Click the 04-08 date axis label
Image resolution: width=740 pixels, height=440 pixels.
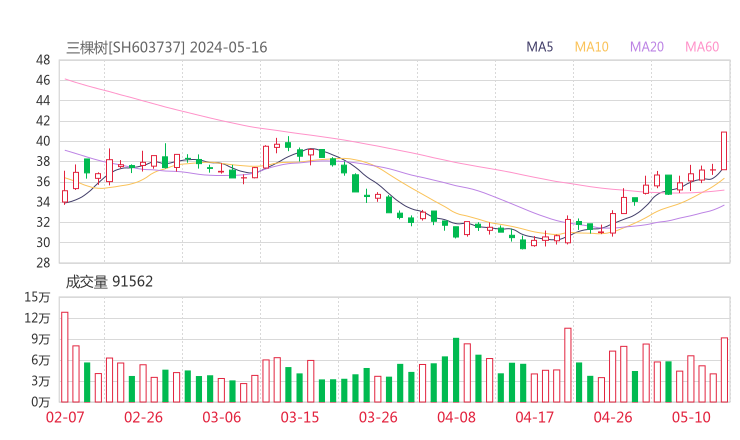pyautogui.click(x=456, y=417)
